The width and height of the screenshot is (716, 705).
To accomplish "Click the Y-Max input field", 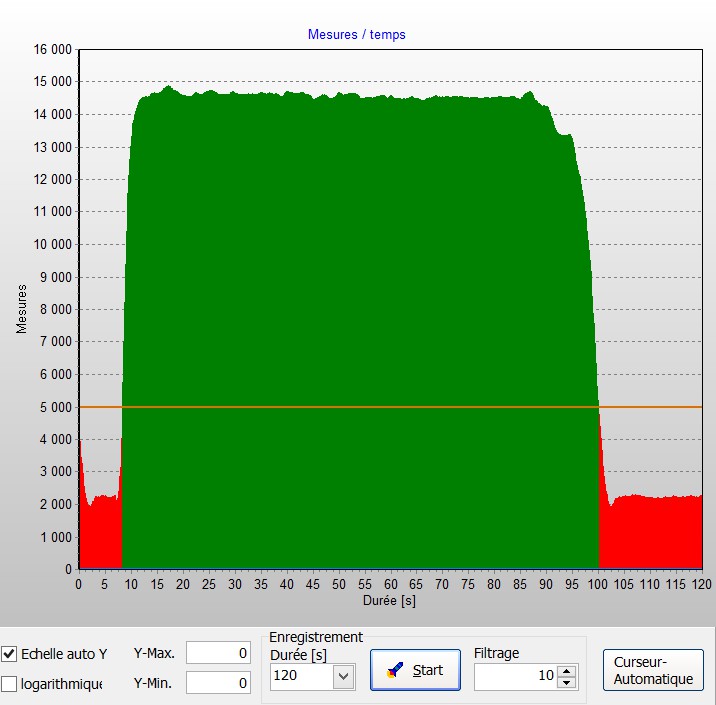I will pos(219,653).
